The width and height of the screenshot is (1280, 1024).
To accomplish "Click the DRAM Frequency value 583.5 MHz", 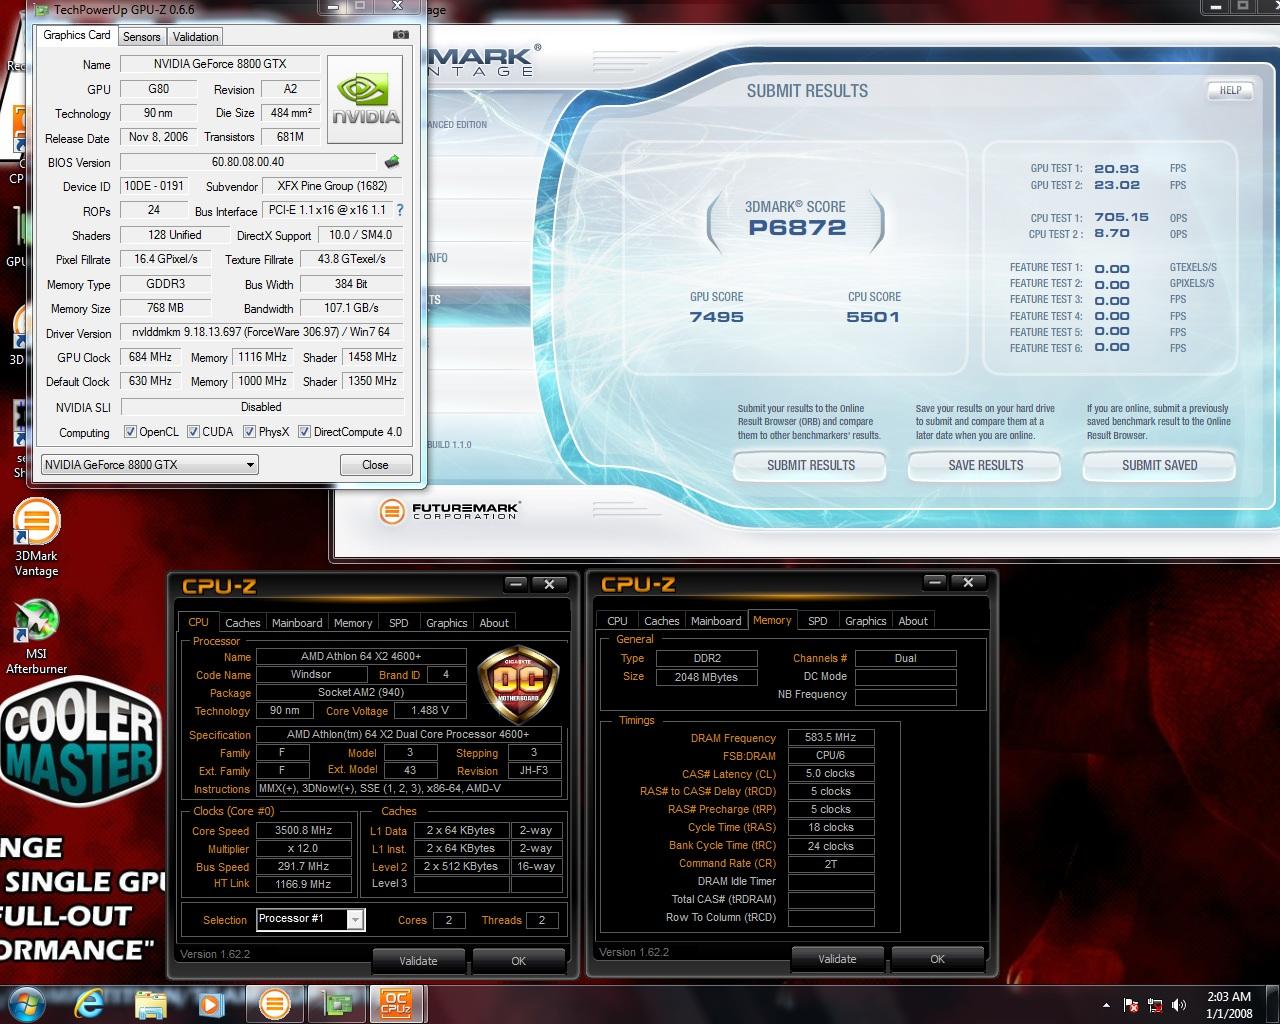I will tap(831, 737).
